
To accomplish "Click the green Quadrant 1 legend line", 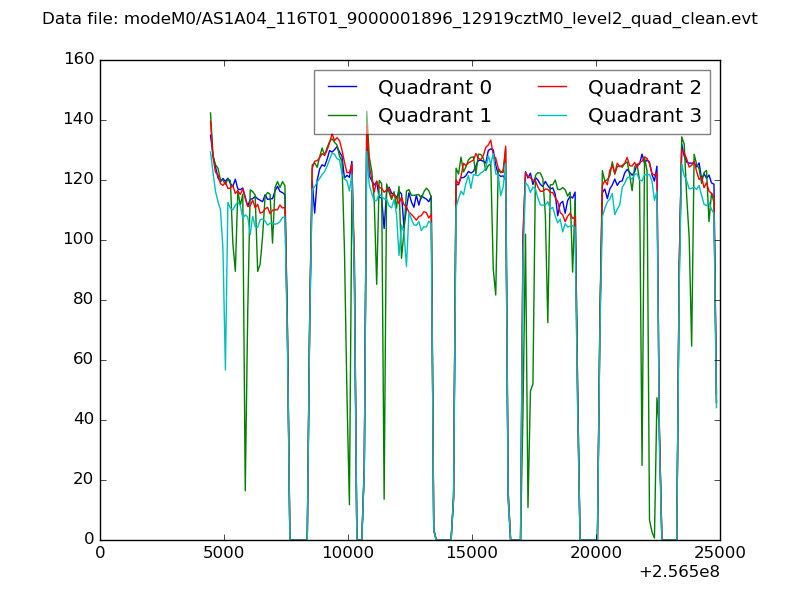I will pyautogui.click(x=343, y=115).
